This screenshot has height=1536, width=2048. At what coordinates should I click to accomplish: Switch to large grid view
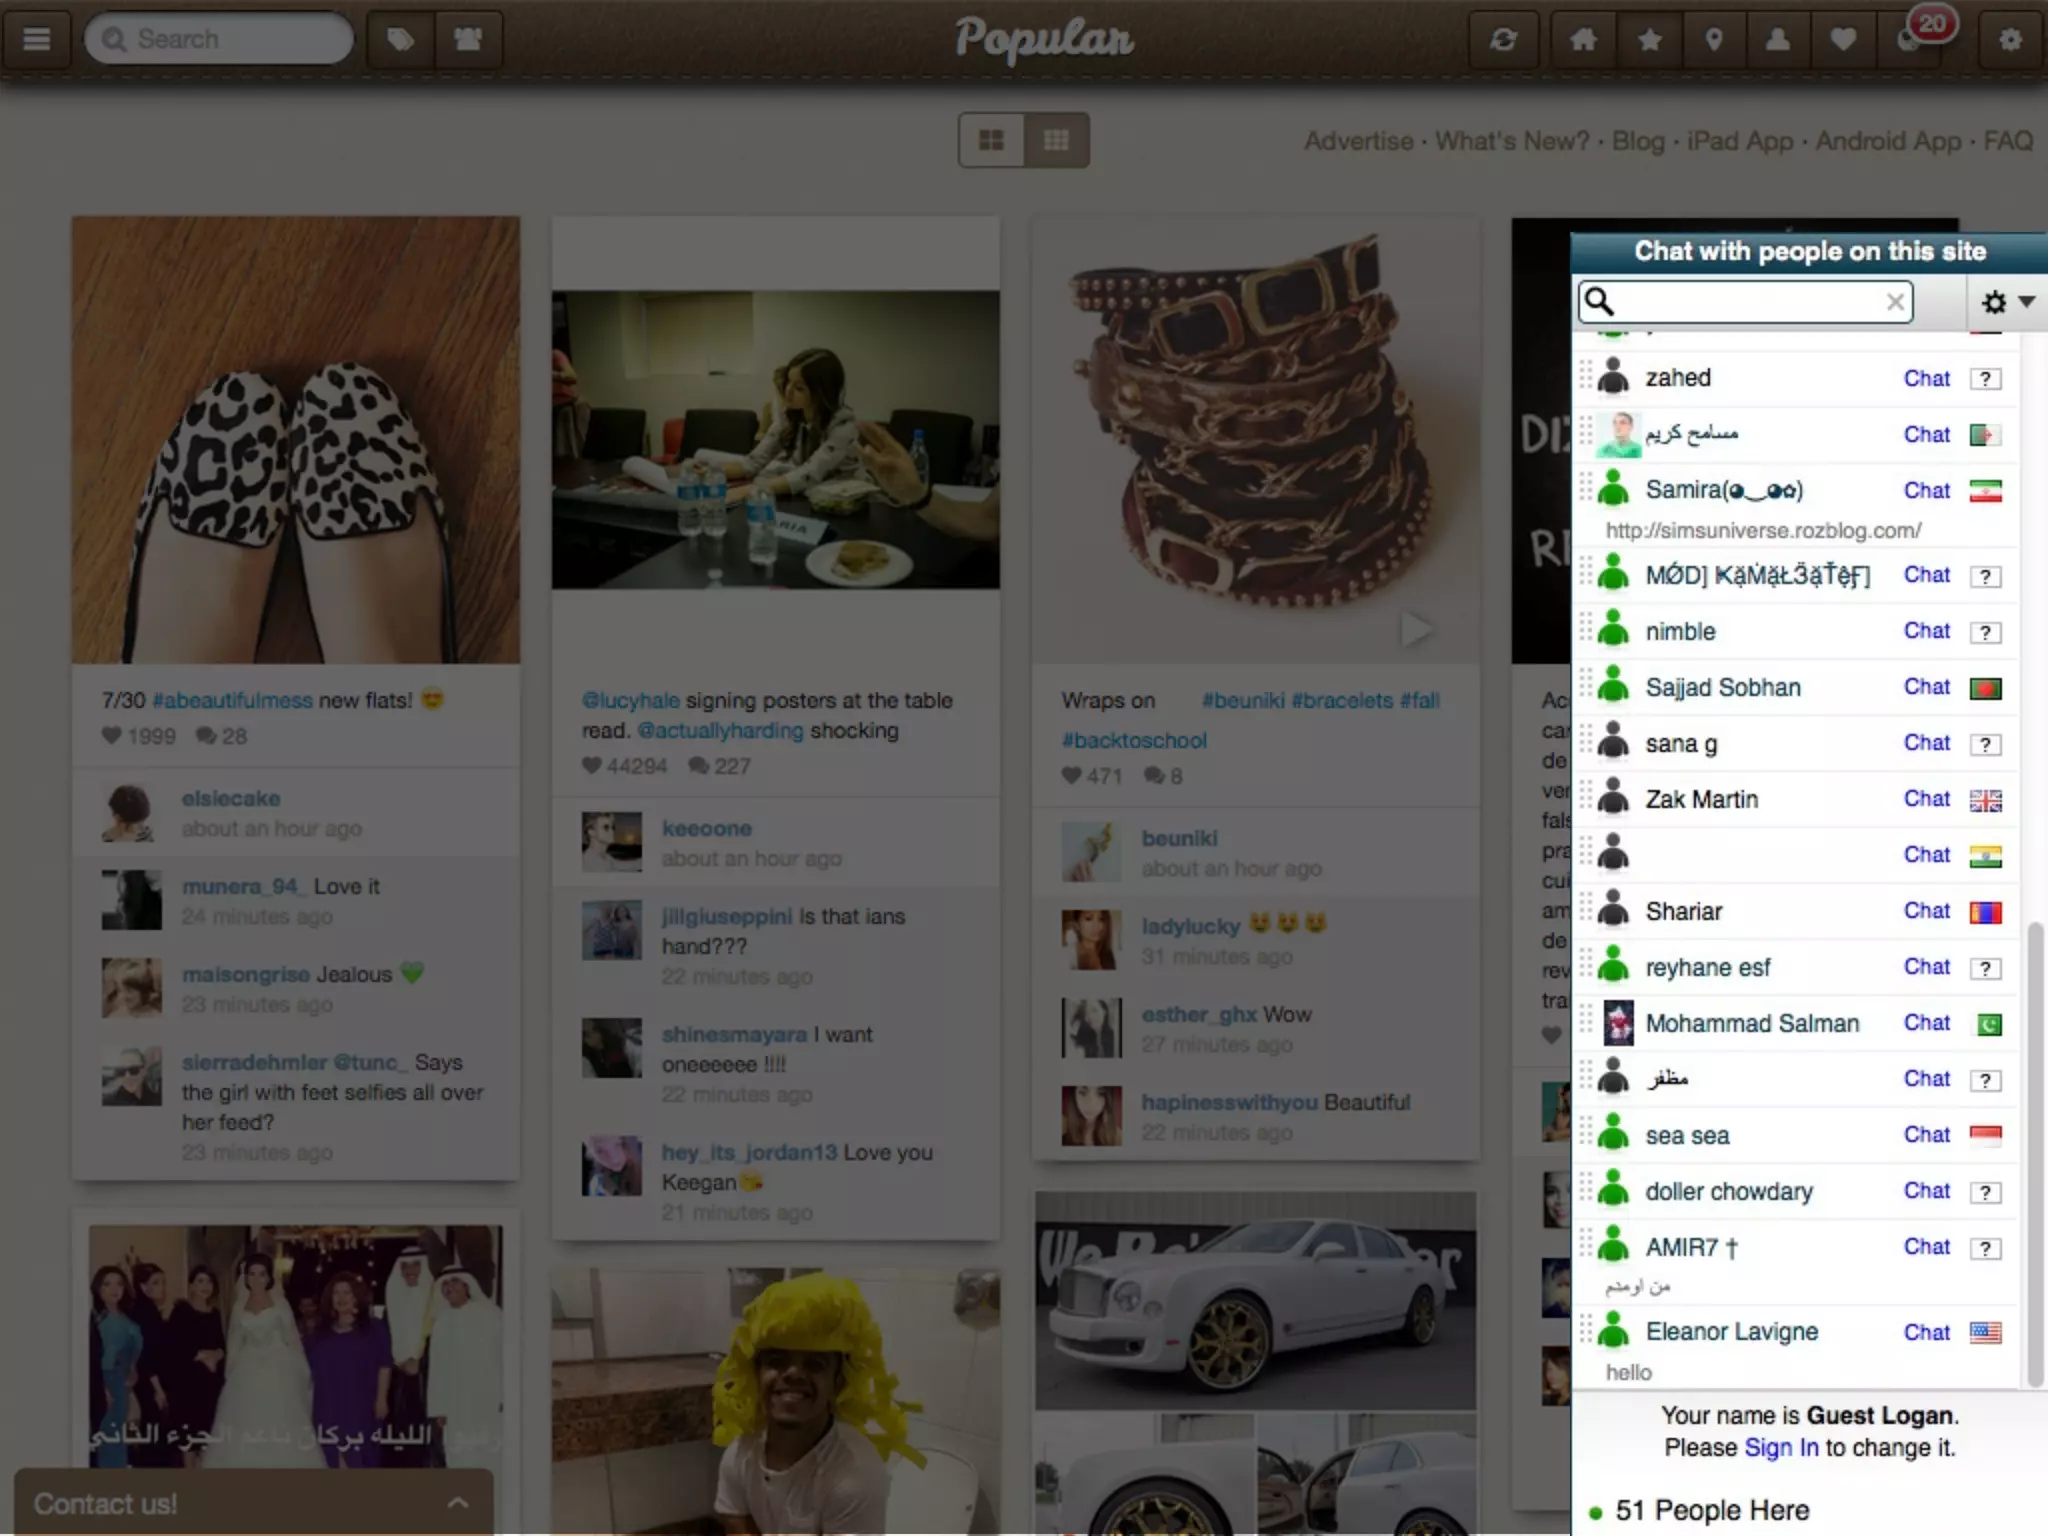pos(991,140)
